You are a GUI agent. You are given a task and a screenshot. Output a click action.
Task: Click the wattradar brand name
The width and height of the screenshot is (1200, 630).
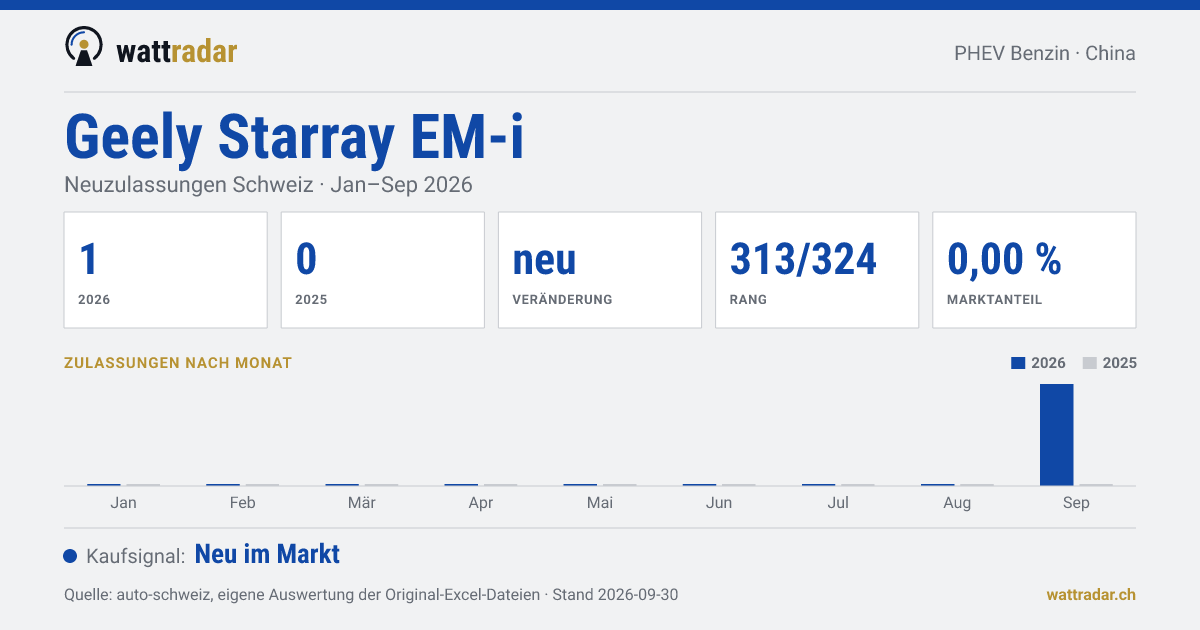tap(177, 51)
